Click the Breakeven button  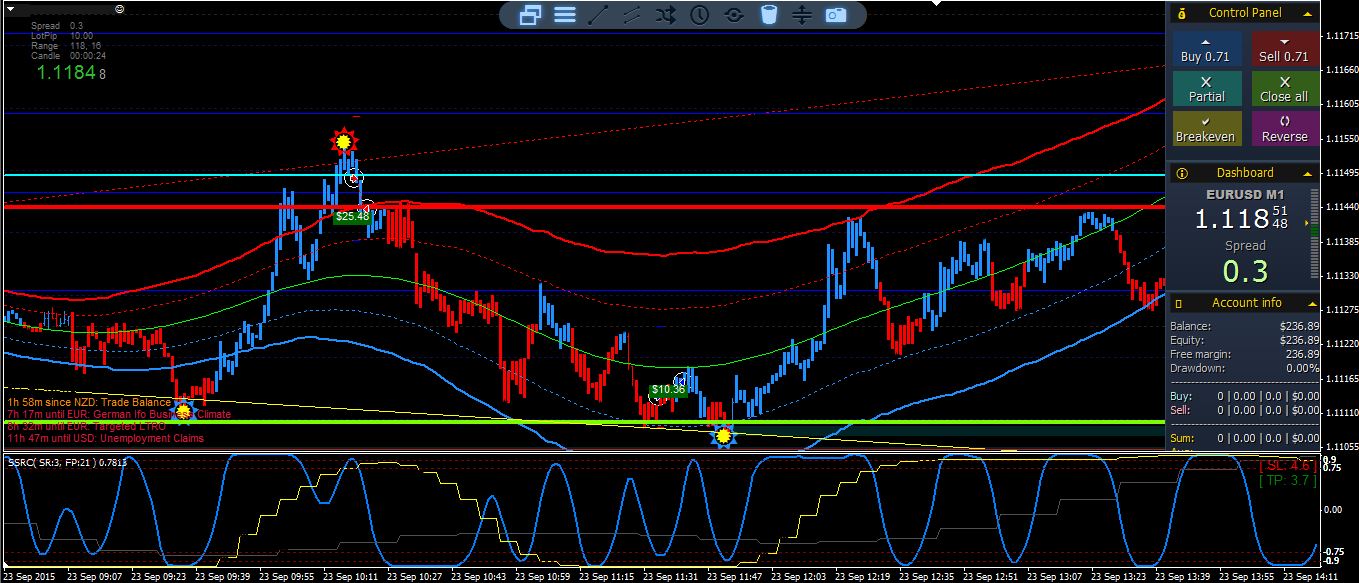1206,129
